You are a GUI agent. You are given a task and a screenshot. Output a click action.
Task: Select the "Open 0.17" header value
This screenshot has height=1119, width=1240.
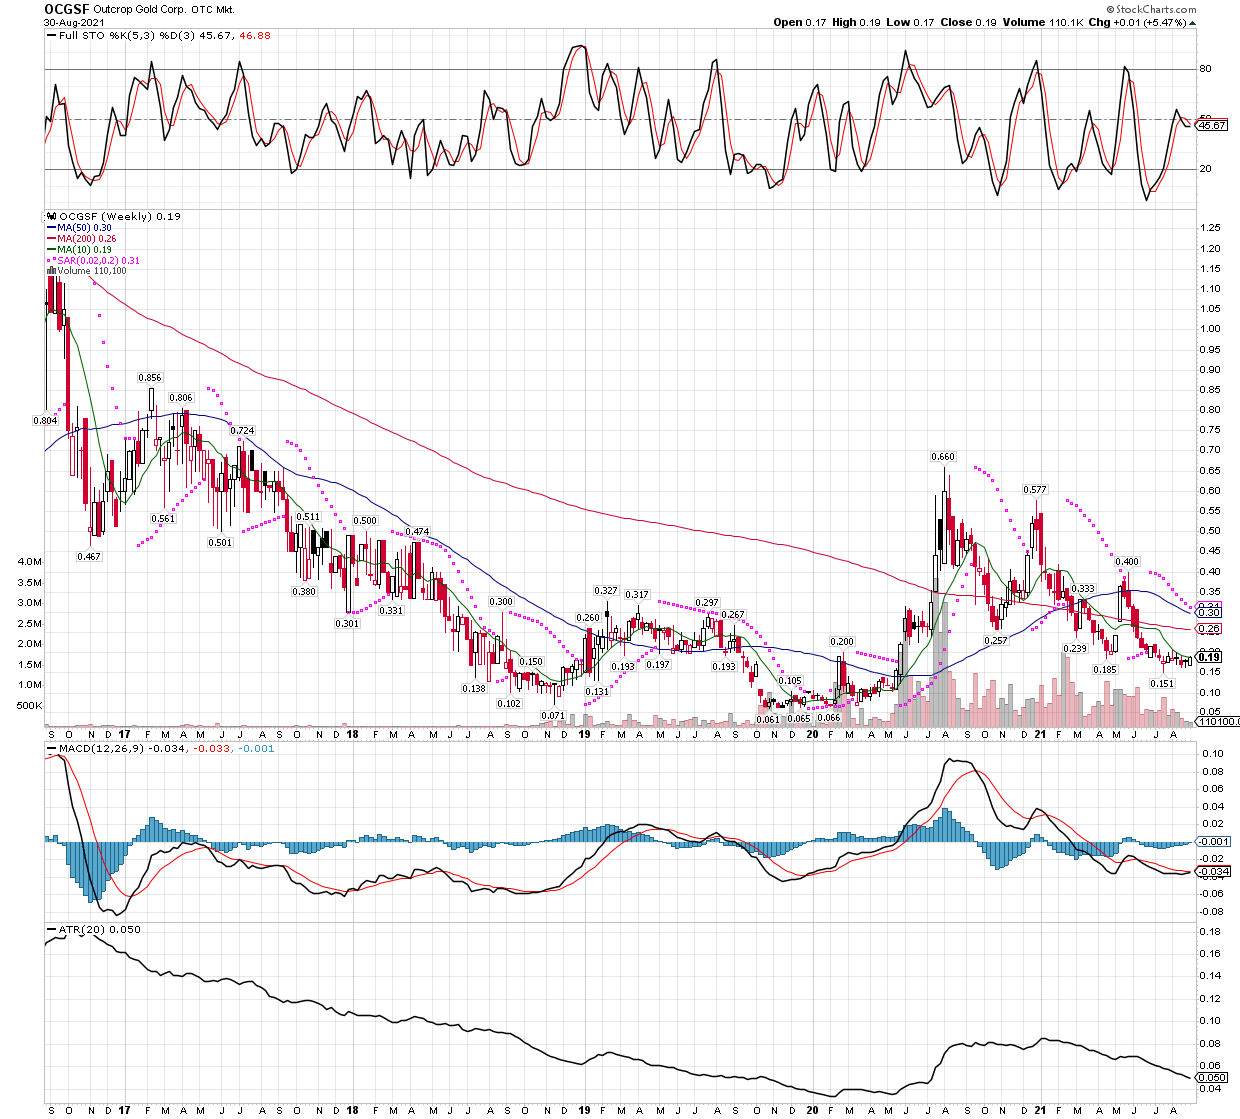pyautogui.click(x=802, y=22)
